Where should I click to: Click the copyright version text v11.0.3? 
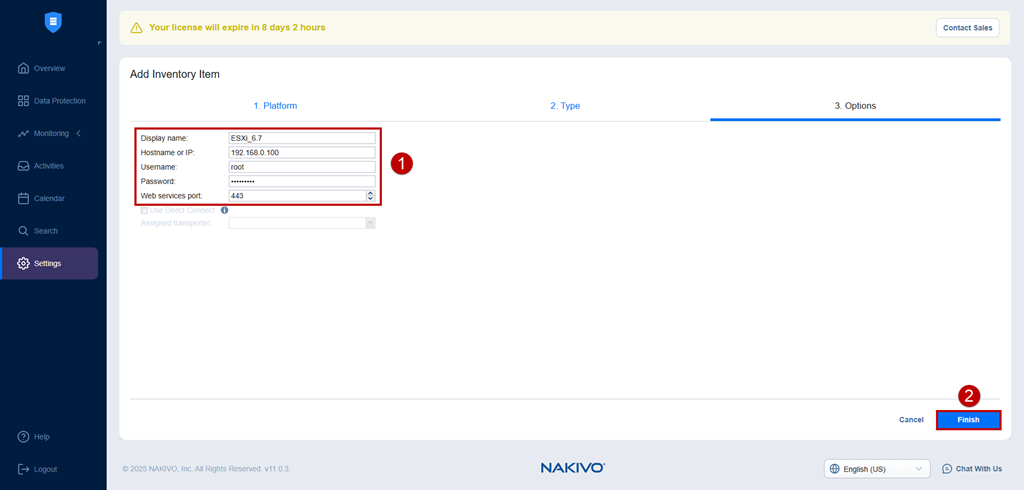click(x=206, y=469)
